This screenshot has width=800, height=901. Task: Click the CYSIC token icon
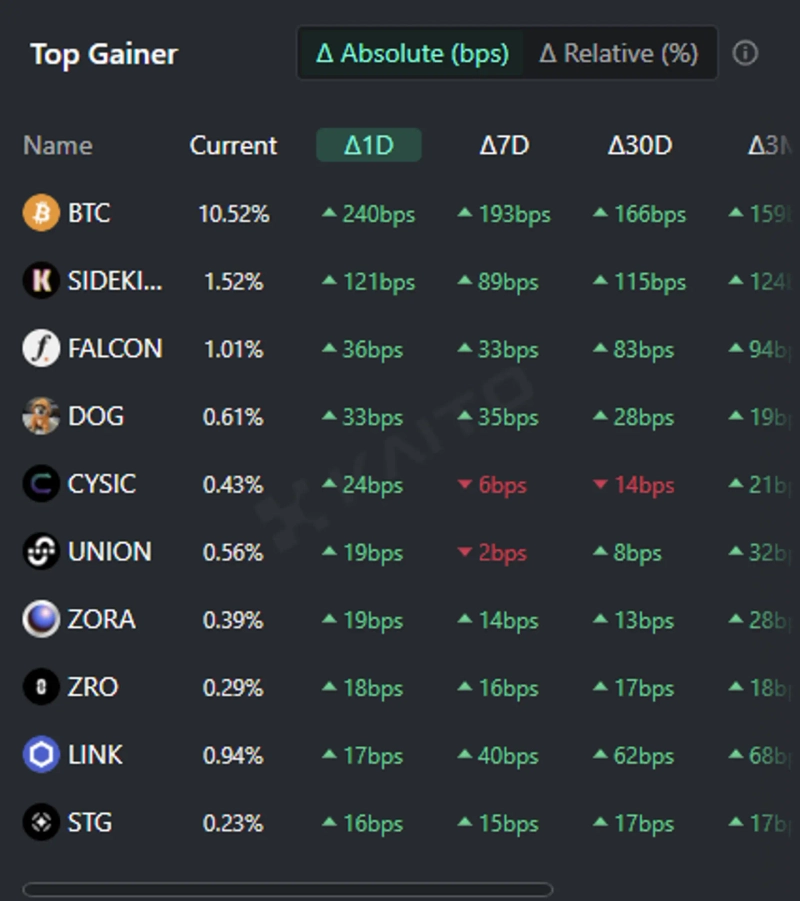pyautogui.click(x=41, y=484)
